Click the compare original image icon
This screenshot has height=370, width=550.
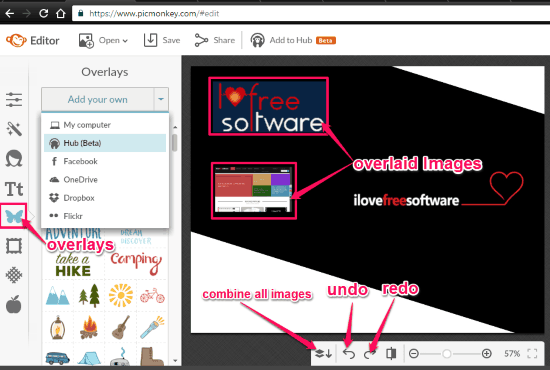click(x=391, y=353)
